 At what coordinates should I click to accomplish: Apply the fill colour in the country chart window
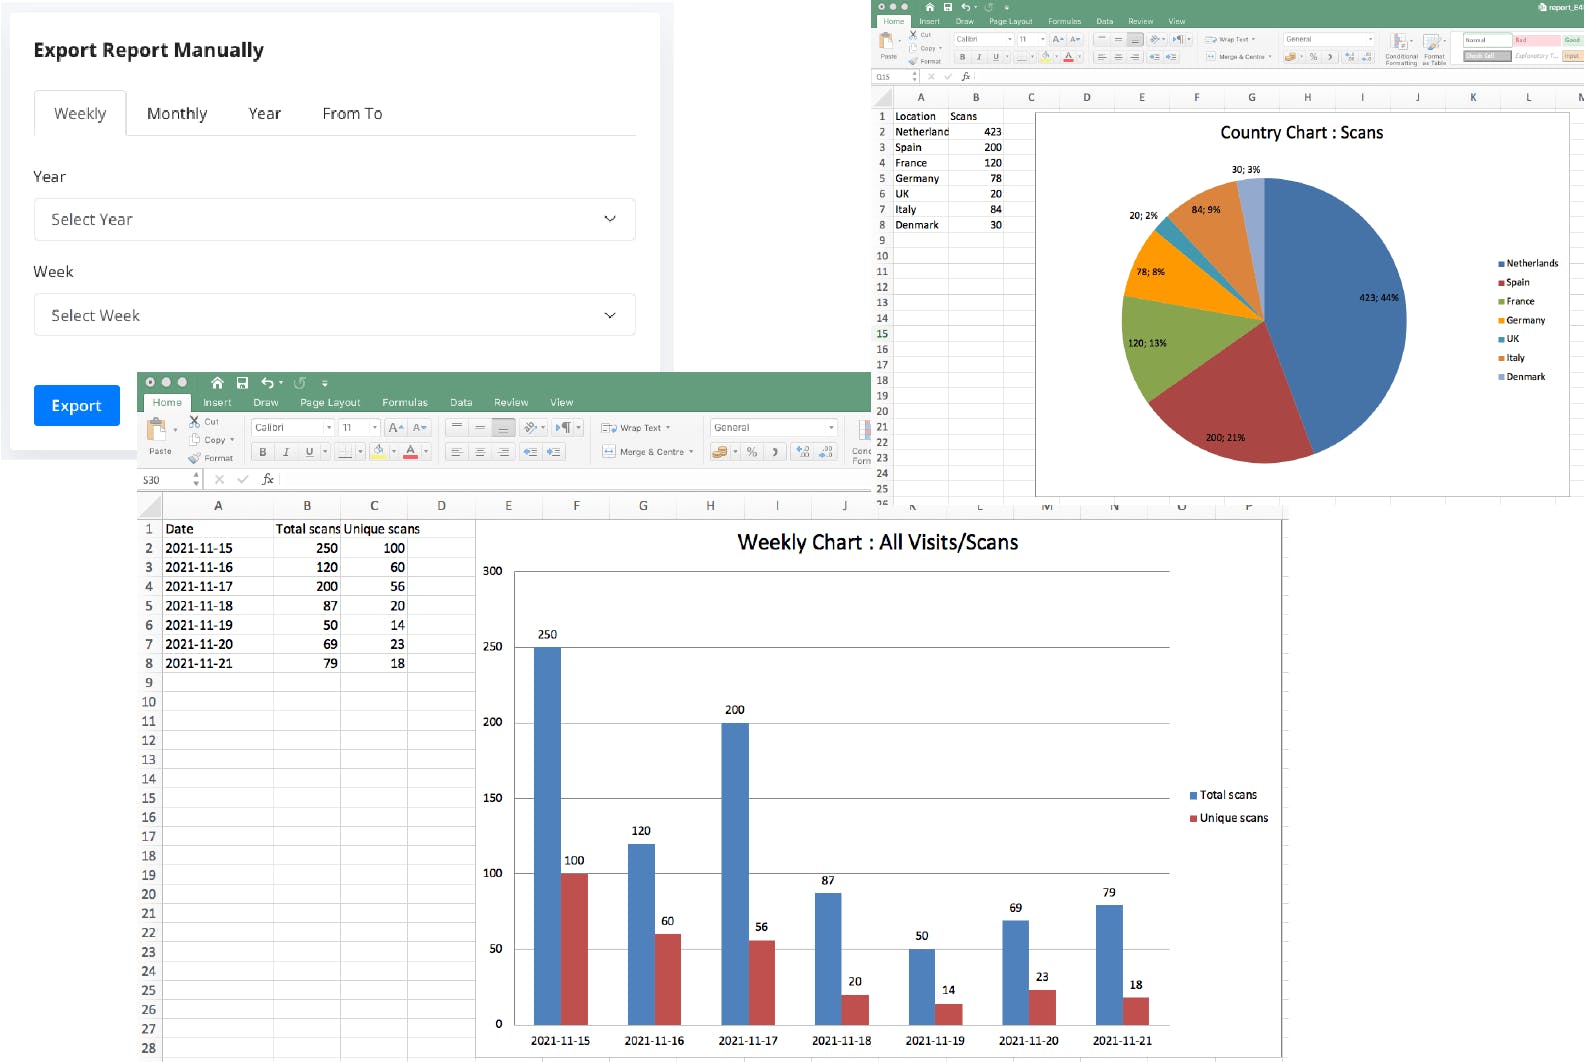coord(1046,57)
